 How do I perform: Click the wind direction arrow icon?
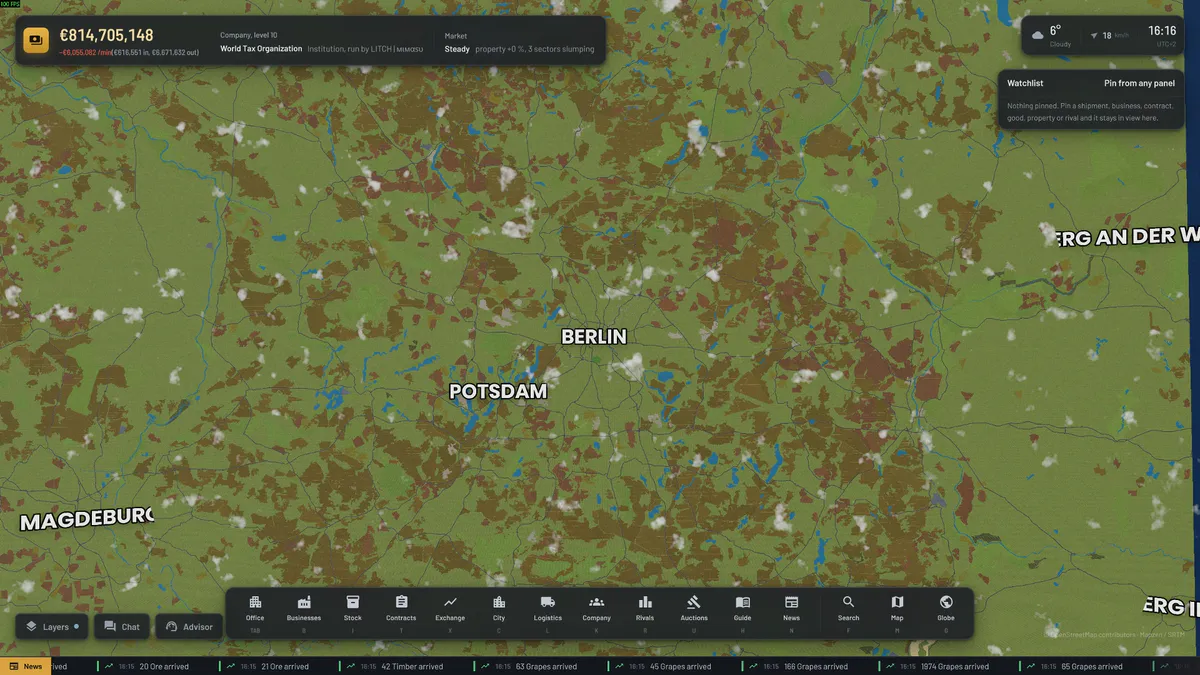tap(1094, 35)
